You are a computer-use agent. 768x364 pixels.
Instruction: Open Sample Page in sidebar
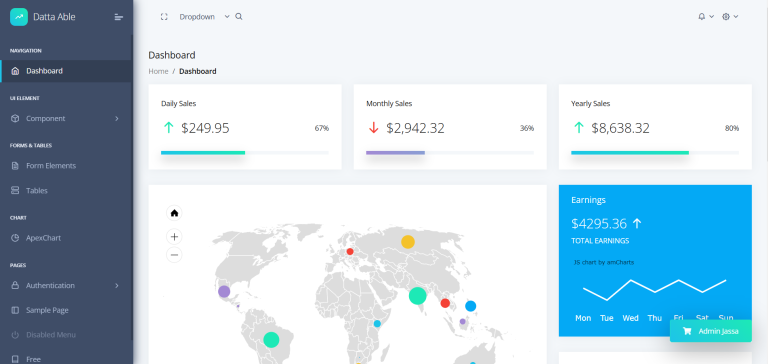tap(66, 310)
